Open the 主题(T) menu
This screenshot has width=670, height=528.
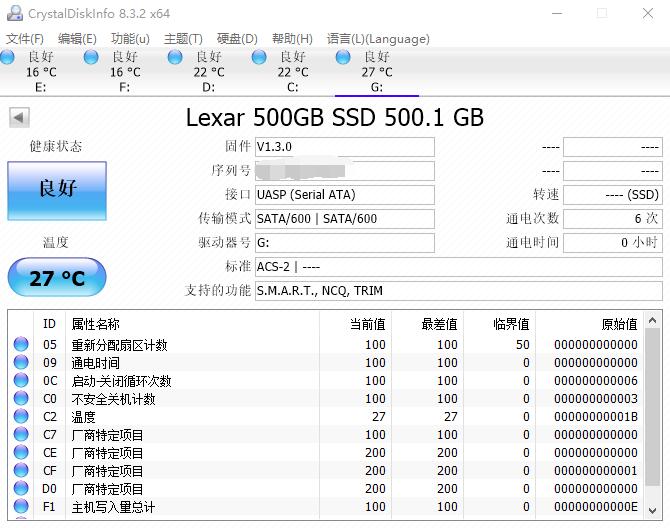coord(183,39)
